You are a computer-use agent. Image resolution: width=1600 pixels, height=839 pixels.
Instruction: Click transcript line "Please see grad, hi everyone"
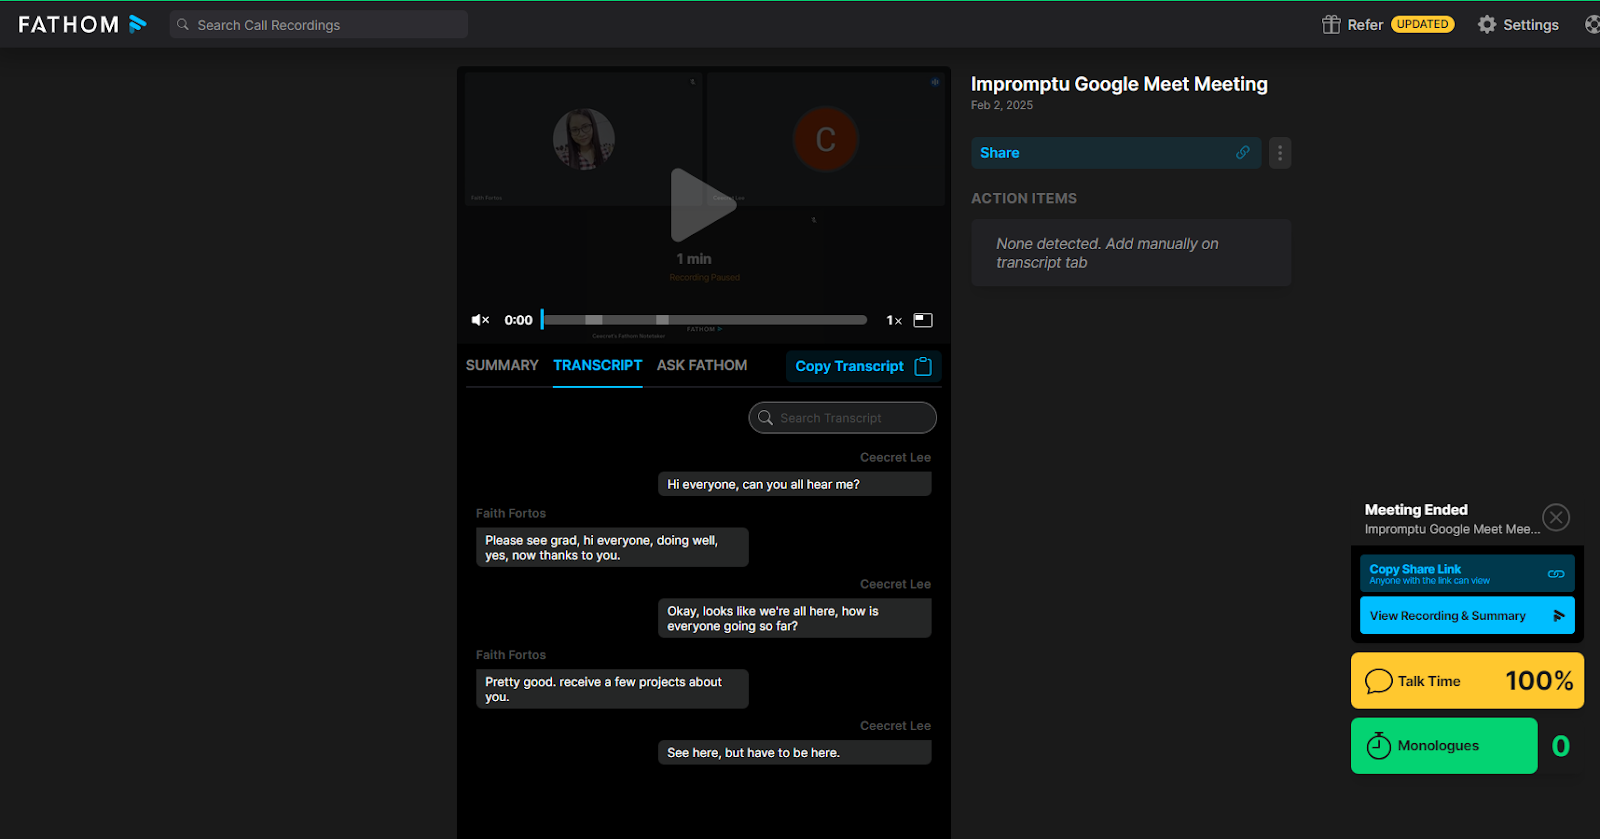(612, 548)
